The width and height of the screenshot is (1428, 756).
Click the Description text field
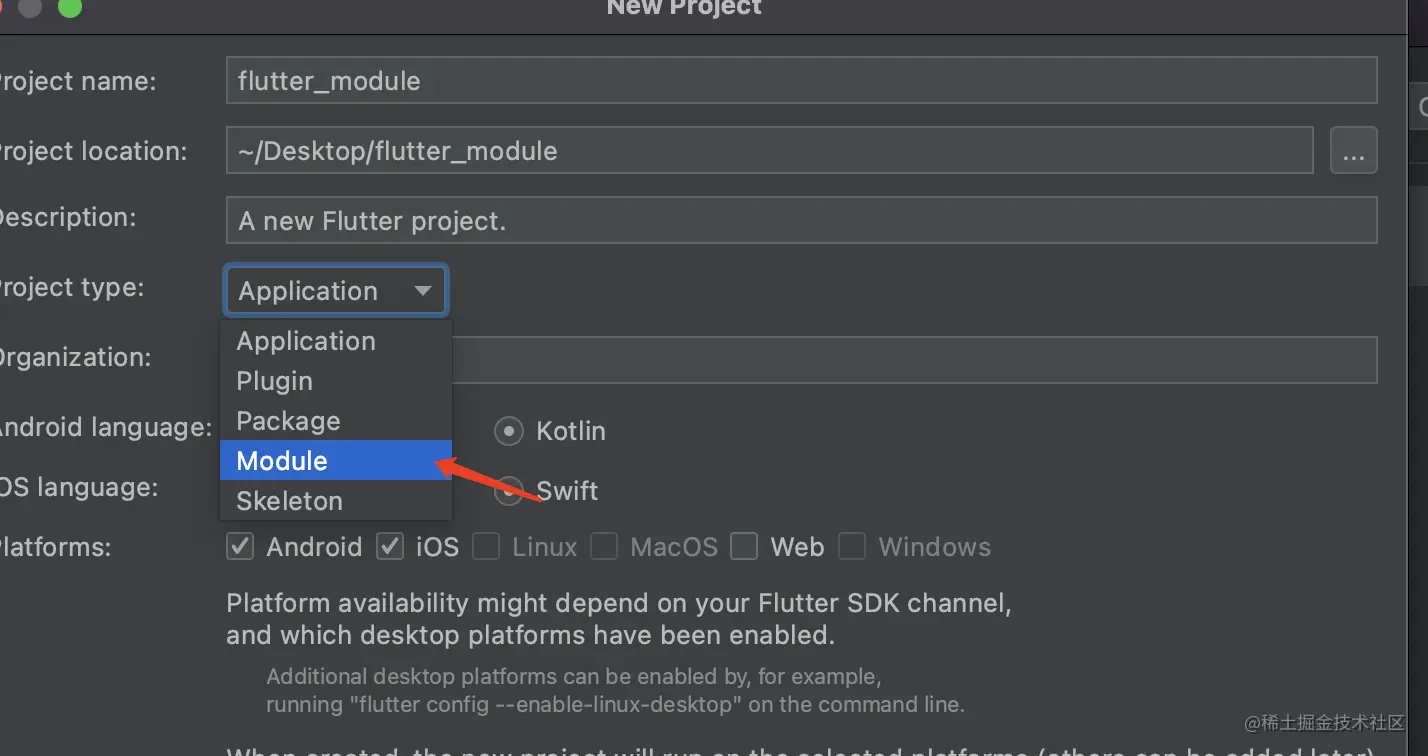coord(800,220)
